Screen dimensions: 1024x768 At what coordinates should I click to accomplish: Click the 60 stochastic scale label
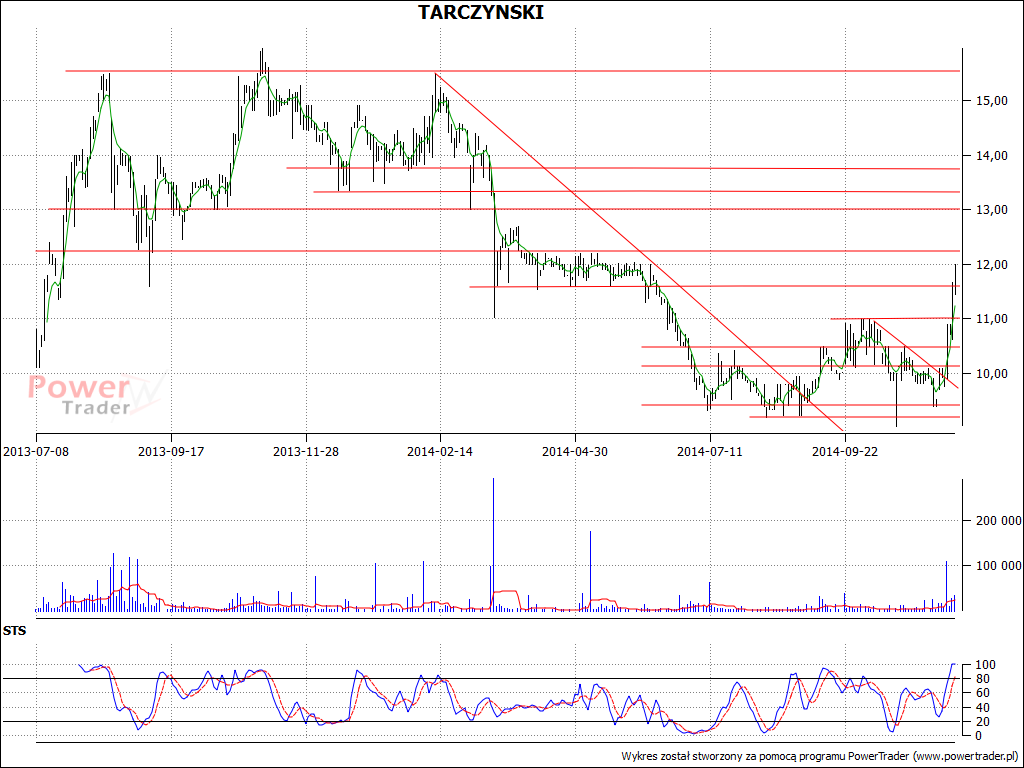[x=985, y=693]
